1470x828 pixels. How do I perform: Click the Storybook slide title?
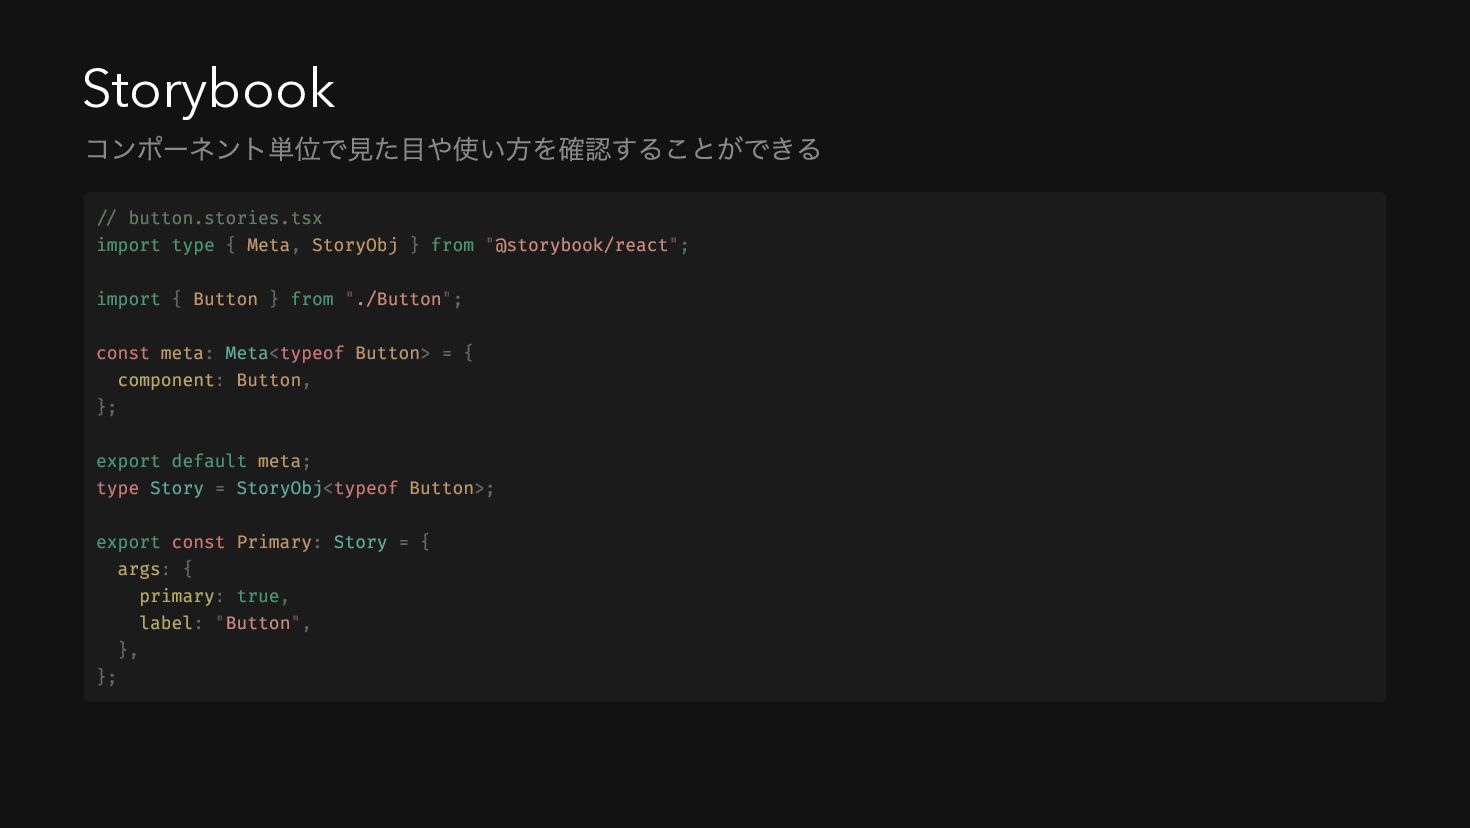209,90
